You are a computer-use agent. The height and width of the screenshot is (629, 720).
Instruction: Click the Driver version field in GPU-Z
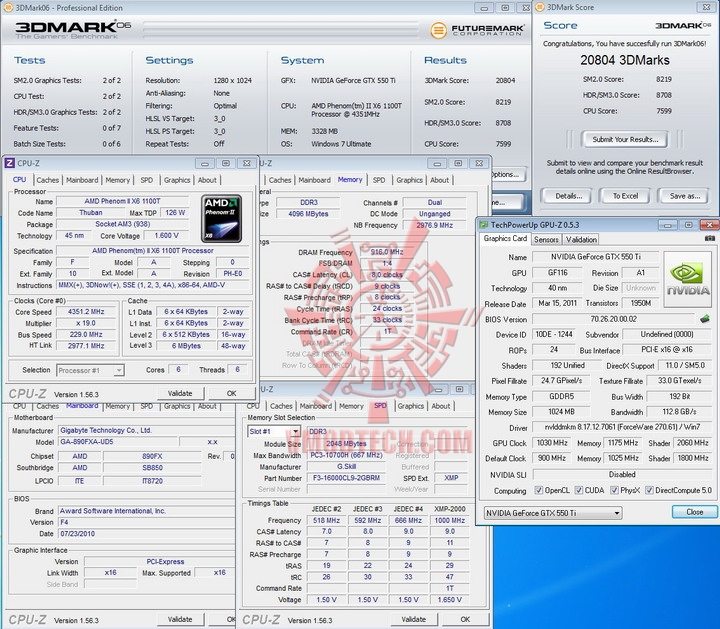click(622, 427)
